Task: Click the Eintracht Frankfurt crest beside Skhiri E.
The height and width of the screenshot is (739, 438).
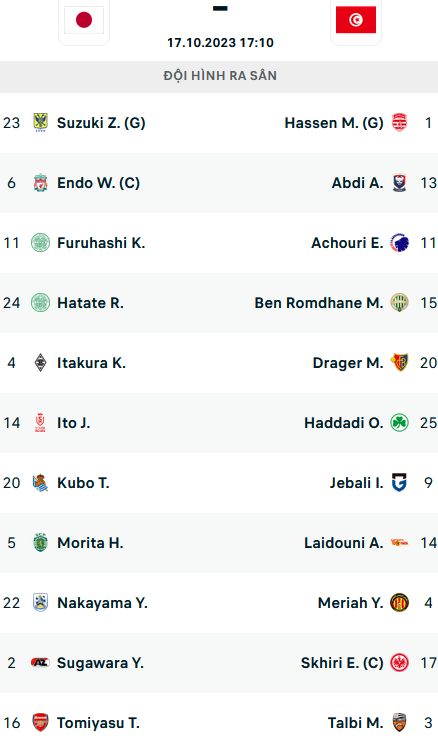Action: coord(399,663)
